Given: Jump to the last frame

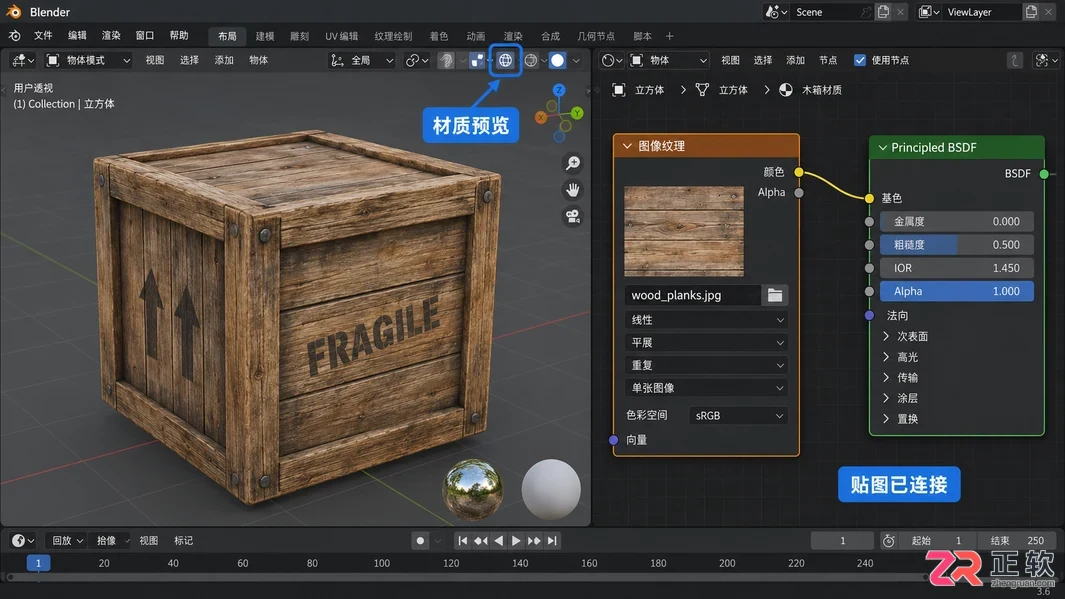Looking at the screenshot, I should pyautogui.click(x=552, y=541).
